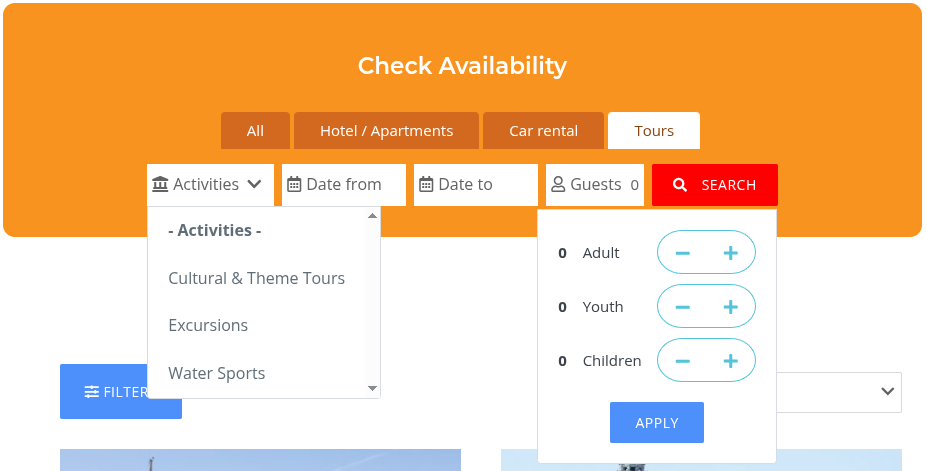
Task: Click the filter sliders icon
Action: 92,392
